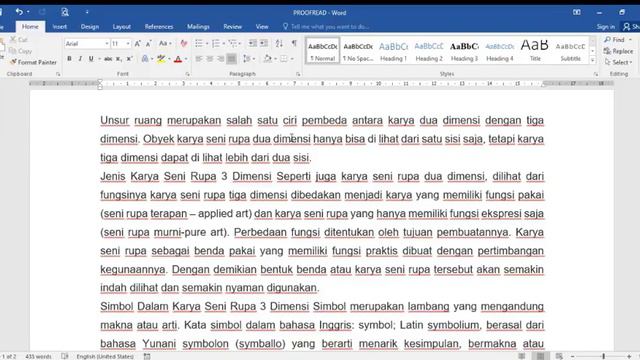Click the Copy command
The height and width of the screenshot is (360, 640).
[20, 51]
